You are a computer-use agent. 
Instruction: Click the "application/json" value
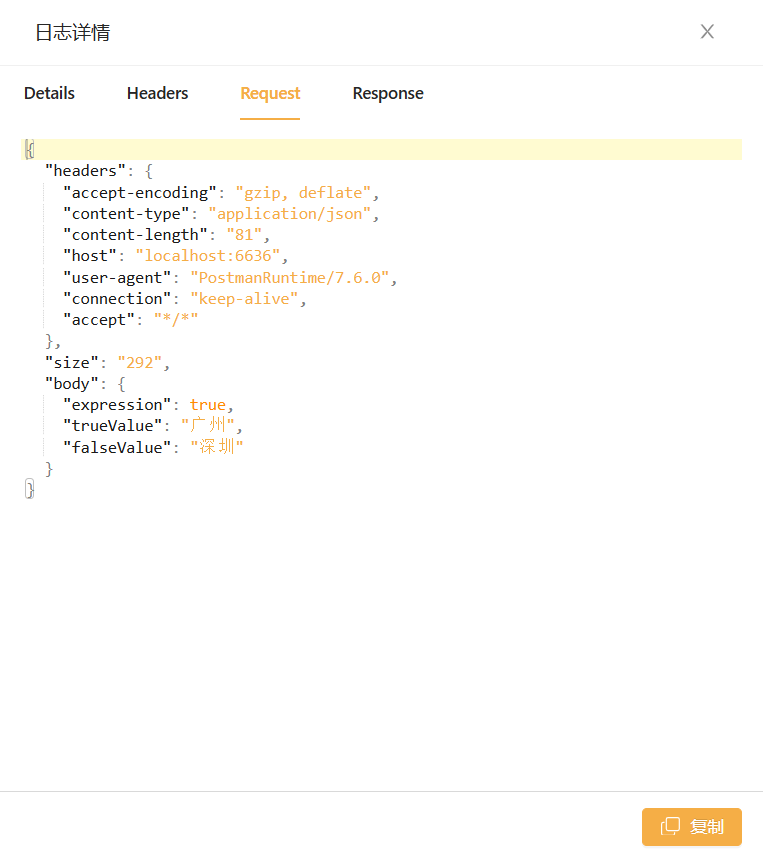[290, 214]
